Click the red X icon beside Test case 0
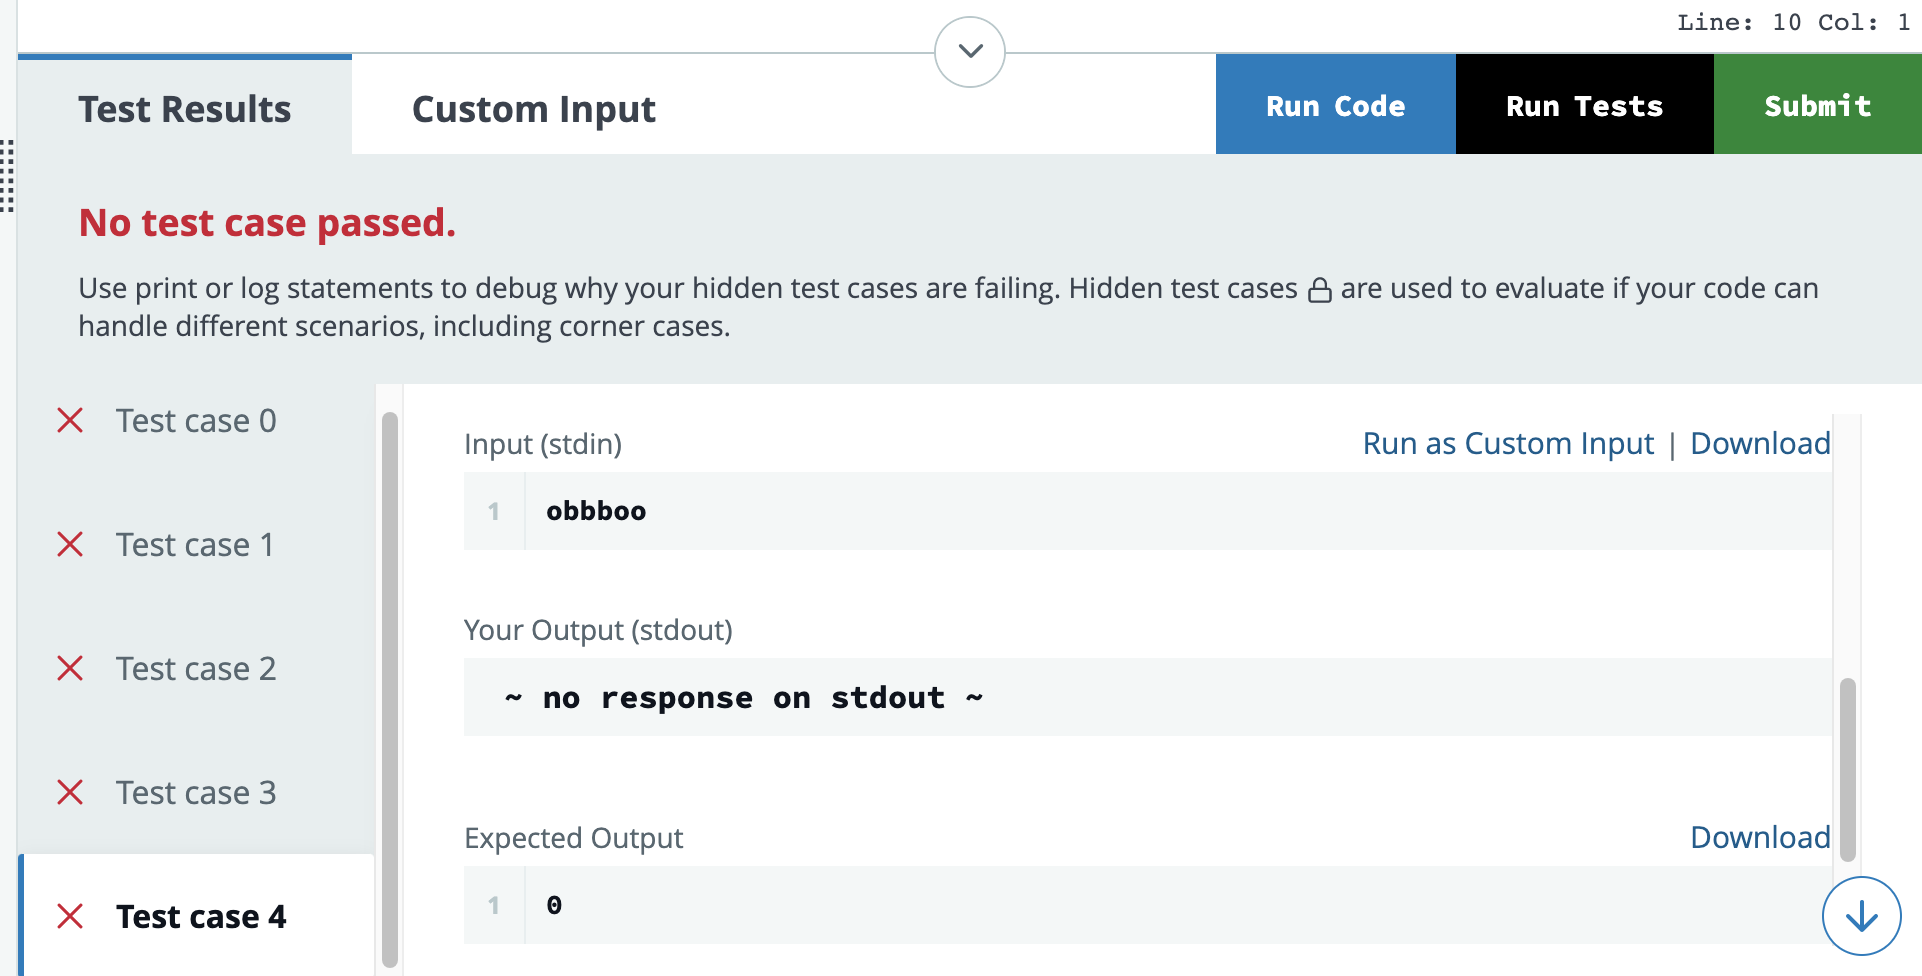The height and width of the screenshot is (976, 1922). click(x=70, y=420)
